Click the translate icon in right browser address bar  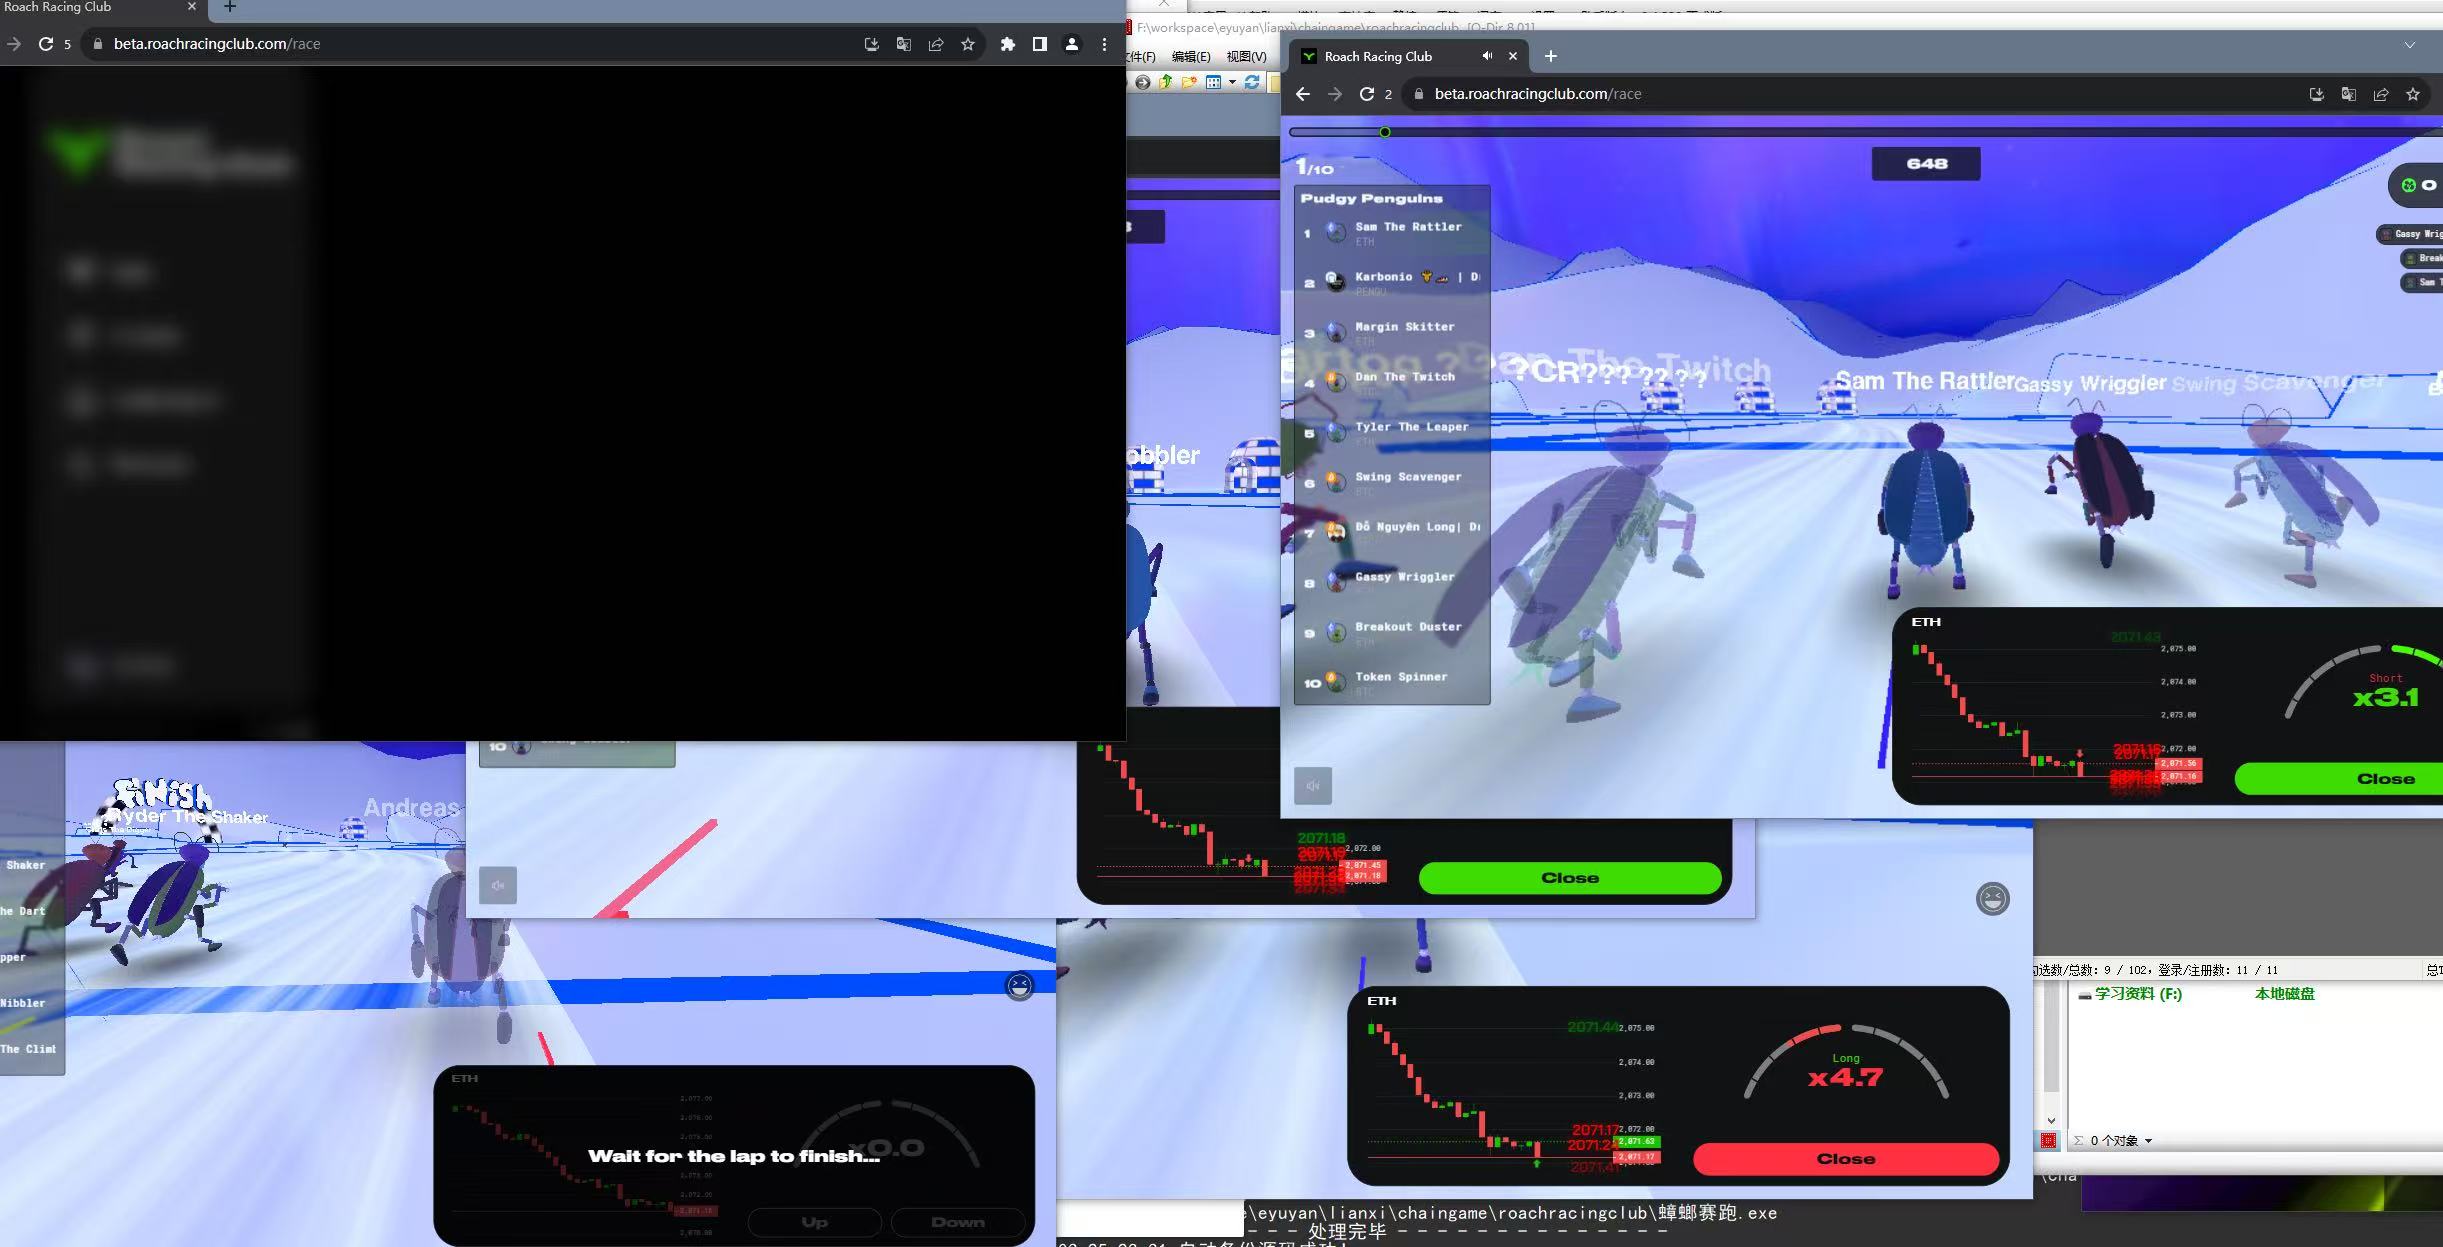click(x=2348, y=94)
